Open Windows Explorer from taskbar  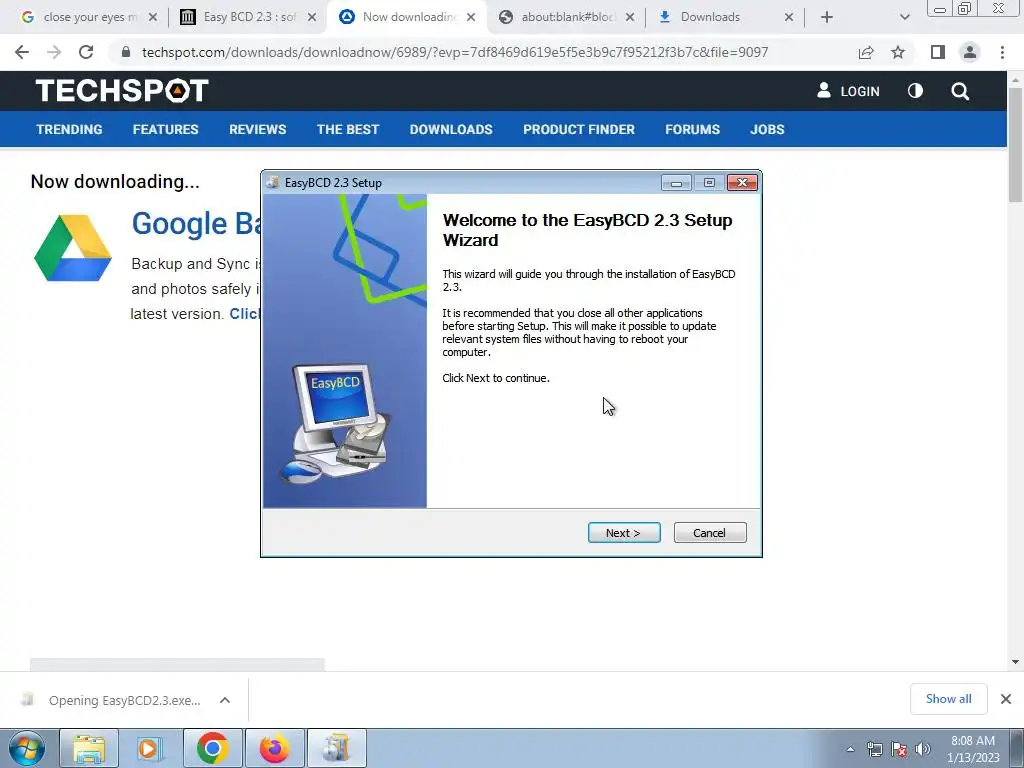(89, 748)
